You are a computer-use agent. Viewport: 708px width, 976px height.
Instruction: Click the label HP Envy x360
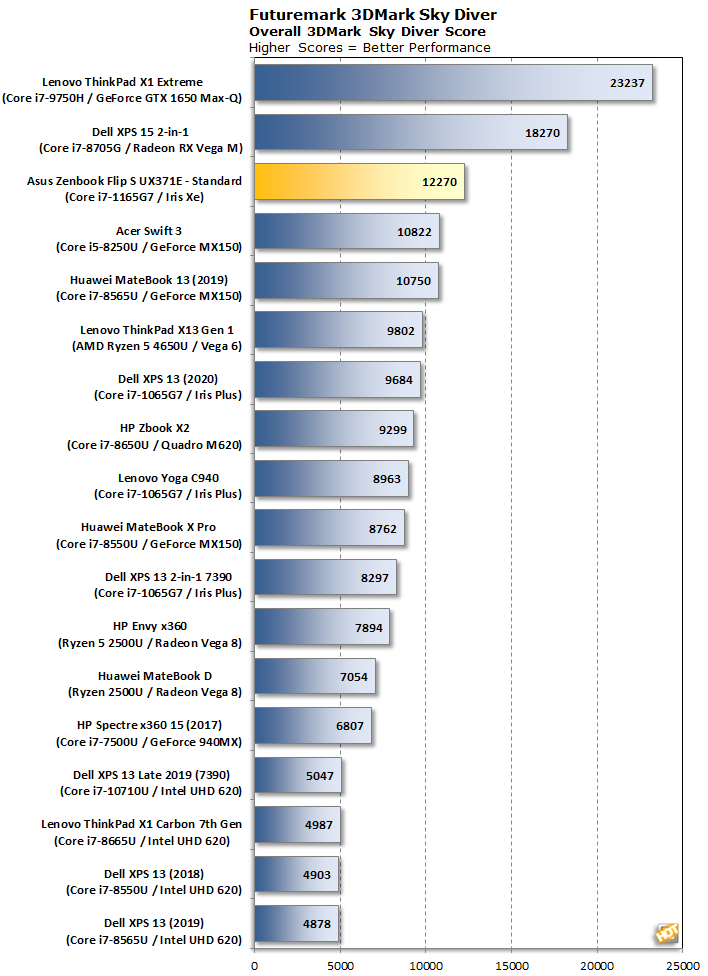pyautogui.click(x=150, y=626)
